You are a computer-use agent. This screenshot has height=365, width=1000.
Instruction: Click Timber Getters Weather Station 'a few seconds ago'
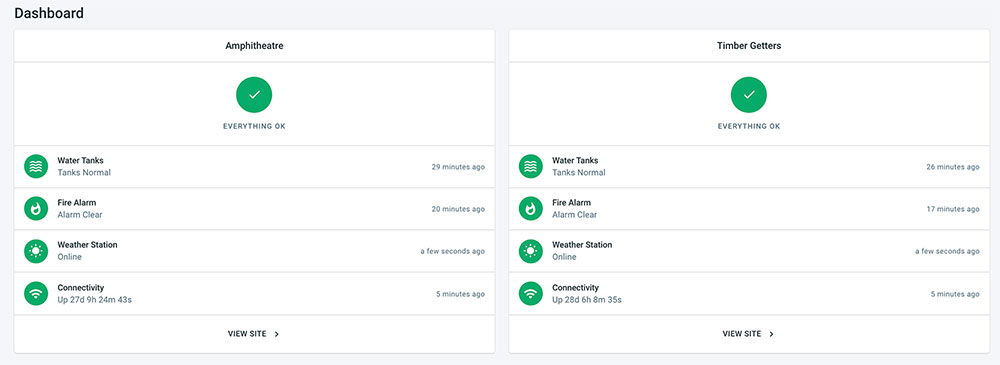(947, 251)
